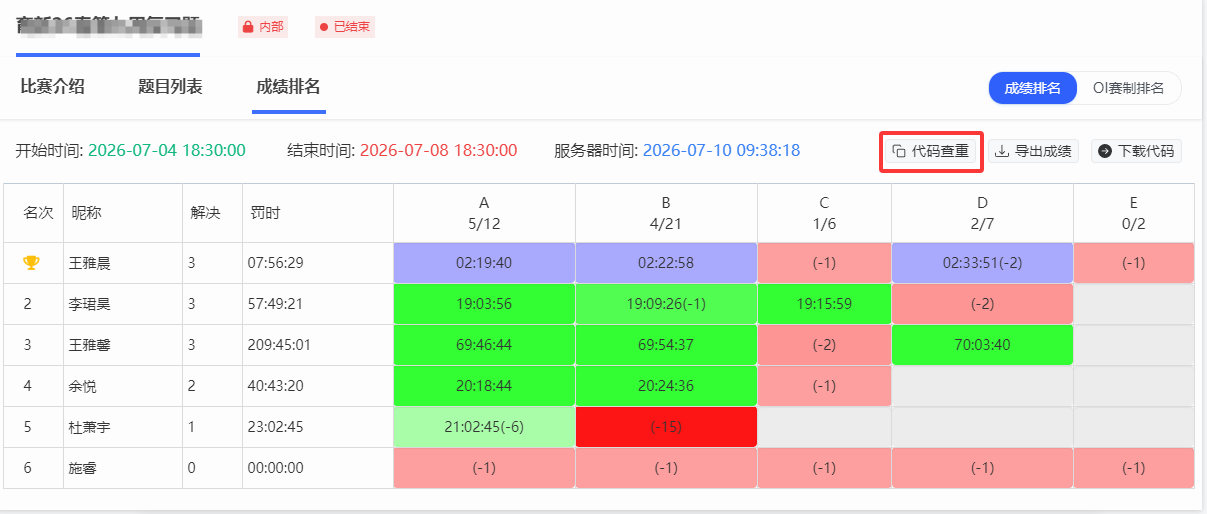
Task: Open problem E column header 0/2
Action: 1134,213
